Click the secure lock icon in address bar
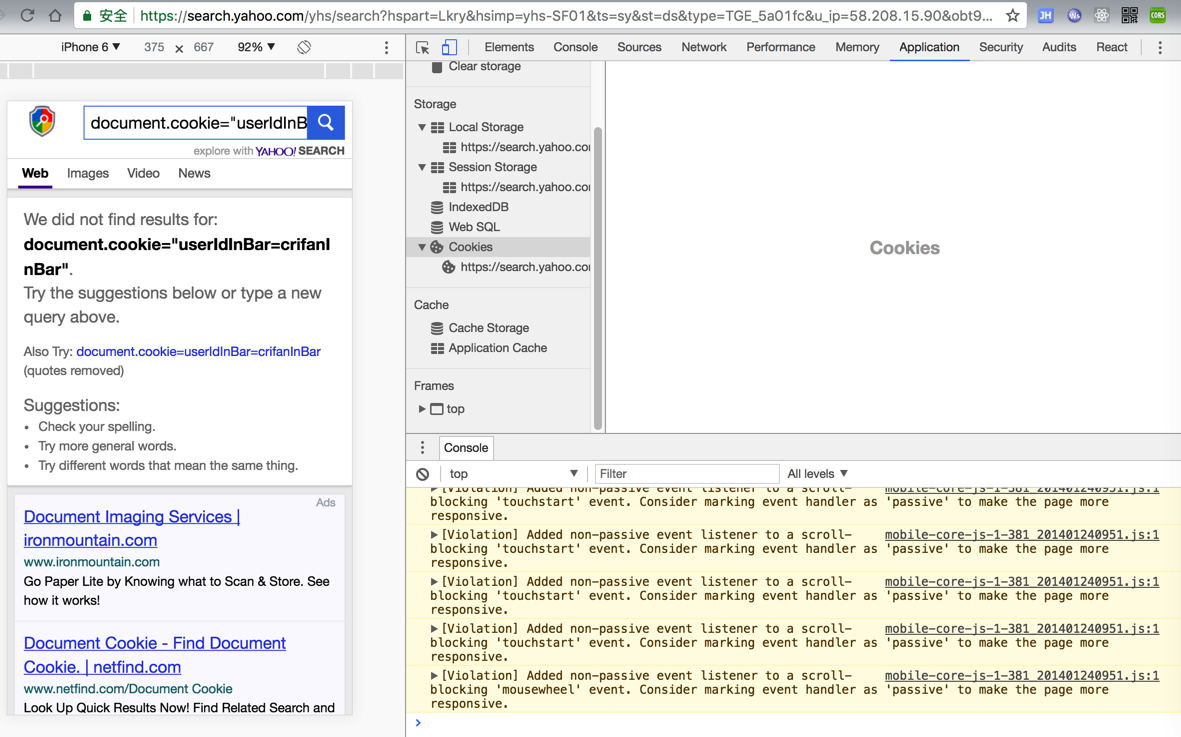Image resolution: width=1181 pixels, height=737 pixels. (87, 16)
